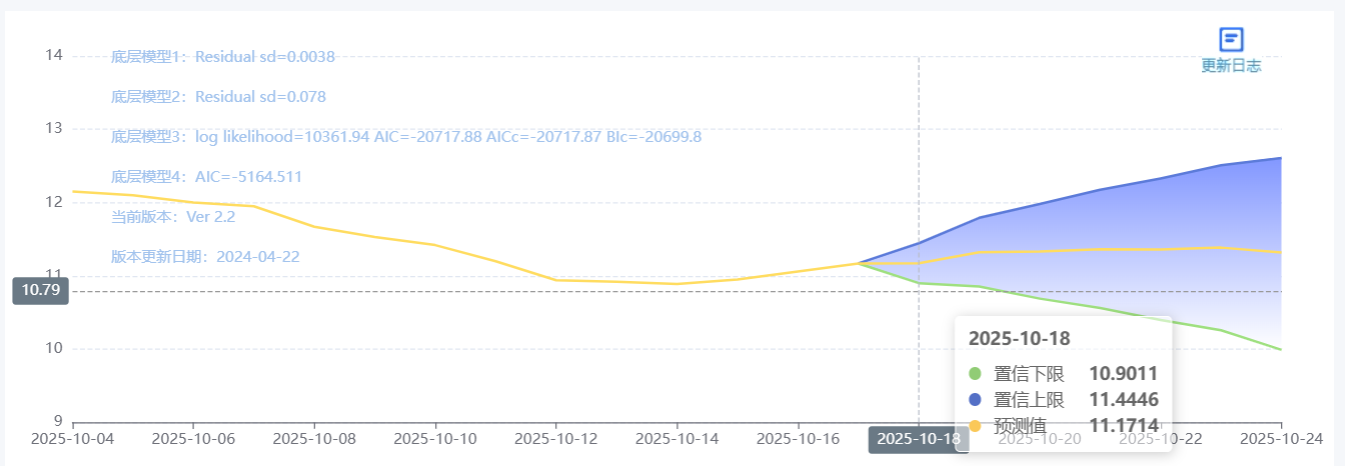
Task: Click yellow 预测值 dot in tooltip
Action: coord(975,426)
